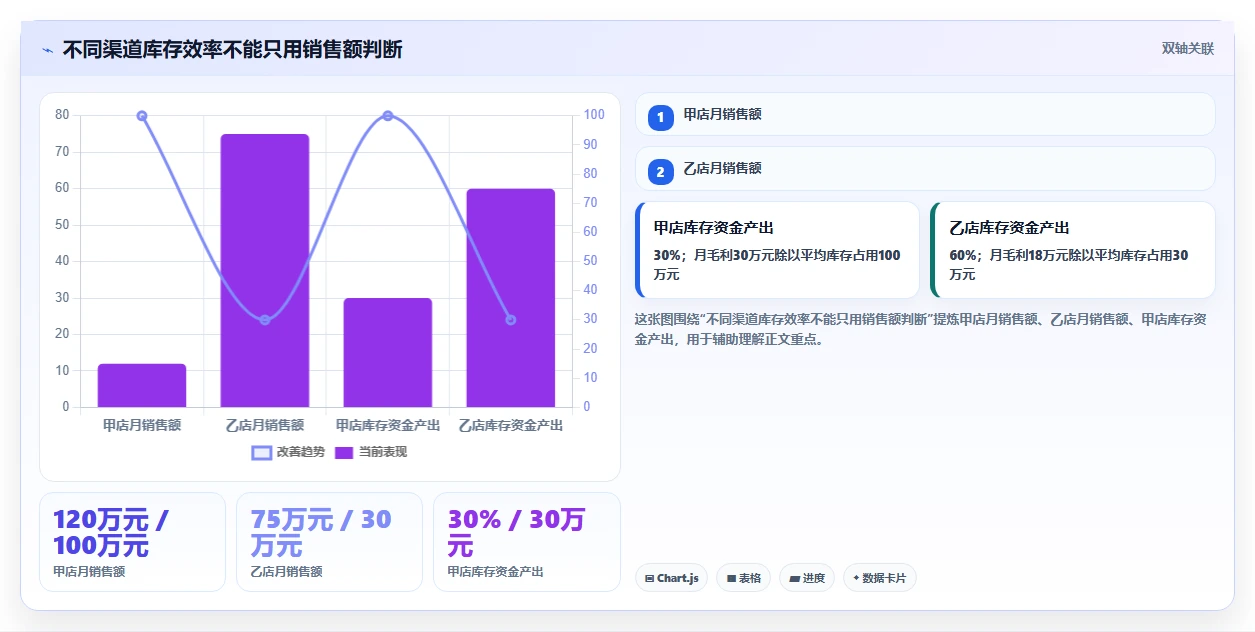Image resolution: width=1255 pixels, height=632 pixels.
Task: Click the blue number 2 badge
Action: (661, 172)
